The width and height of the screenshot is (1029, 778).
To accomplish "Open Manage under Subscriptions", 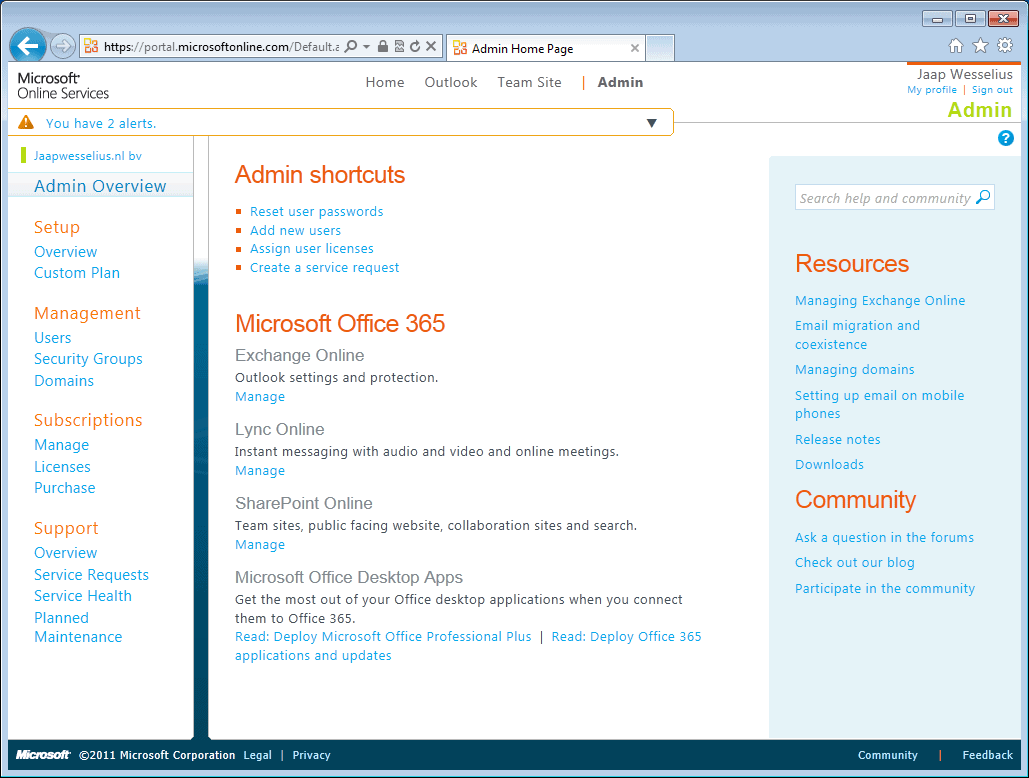I will [62, 445].
